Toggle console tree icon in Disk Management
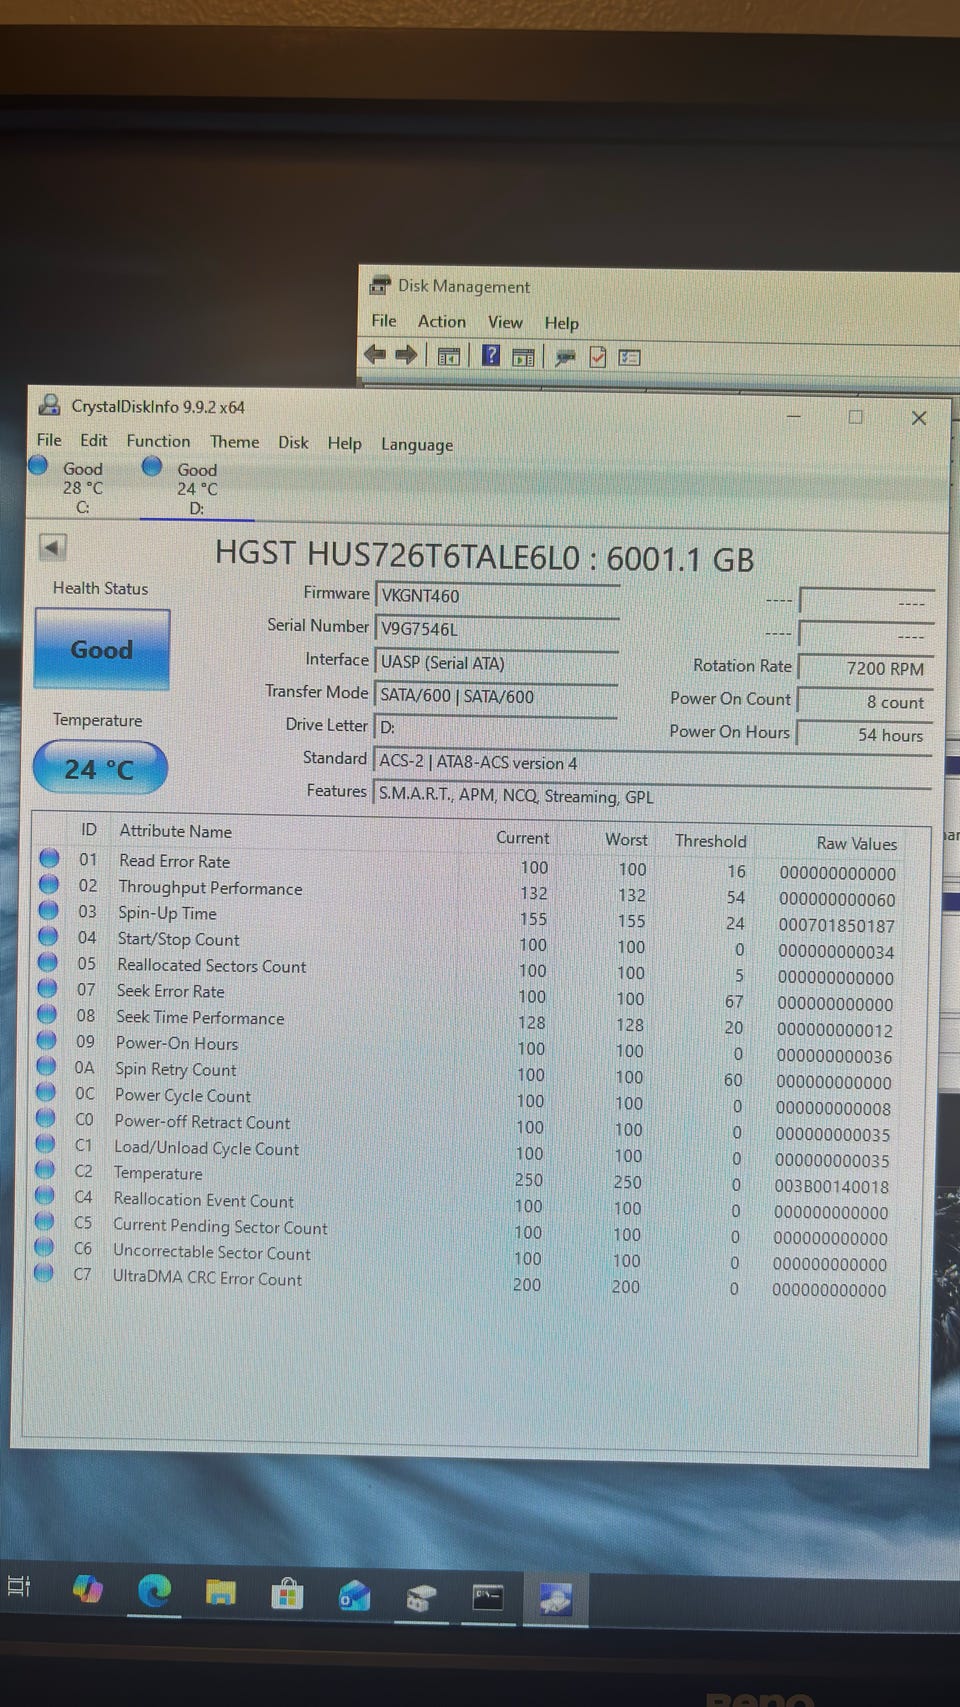The height and width of the screenshot is (1707, 960). click(448, 356)
